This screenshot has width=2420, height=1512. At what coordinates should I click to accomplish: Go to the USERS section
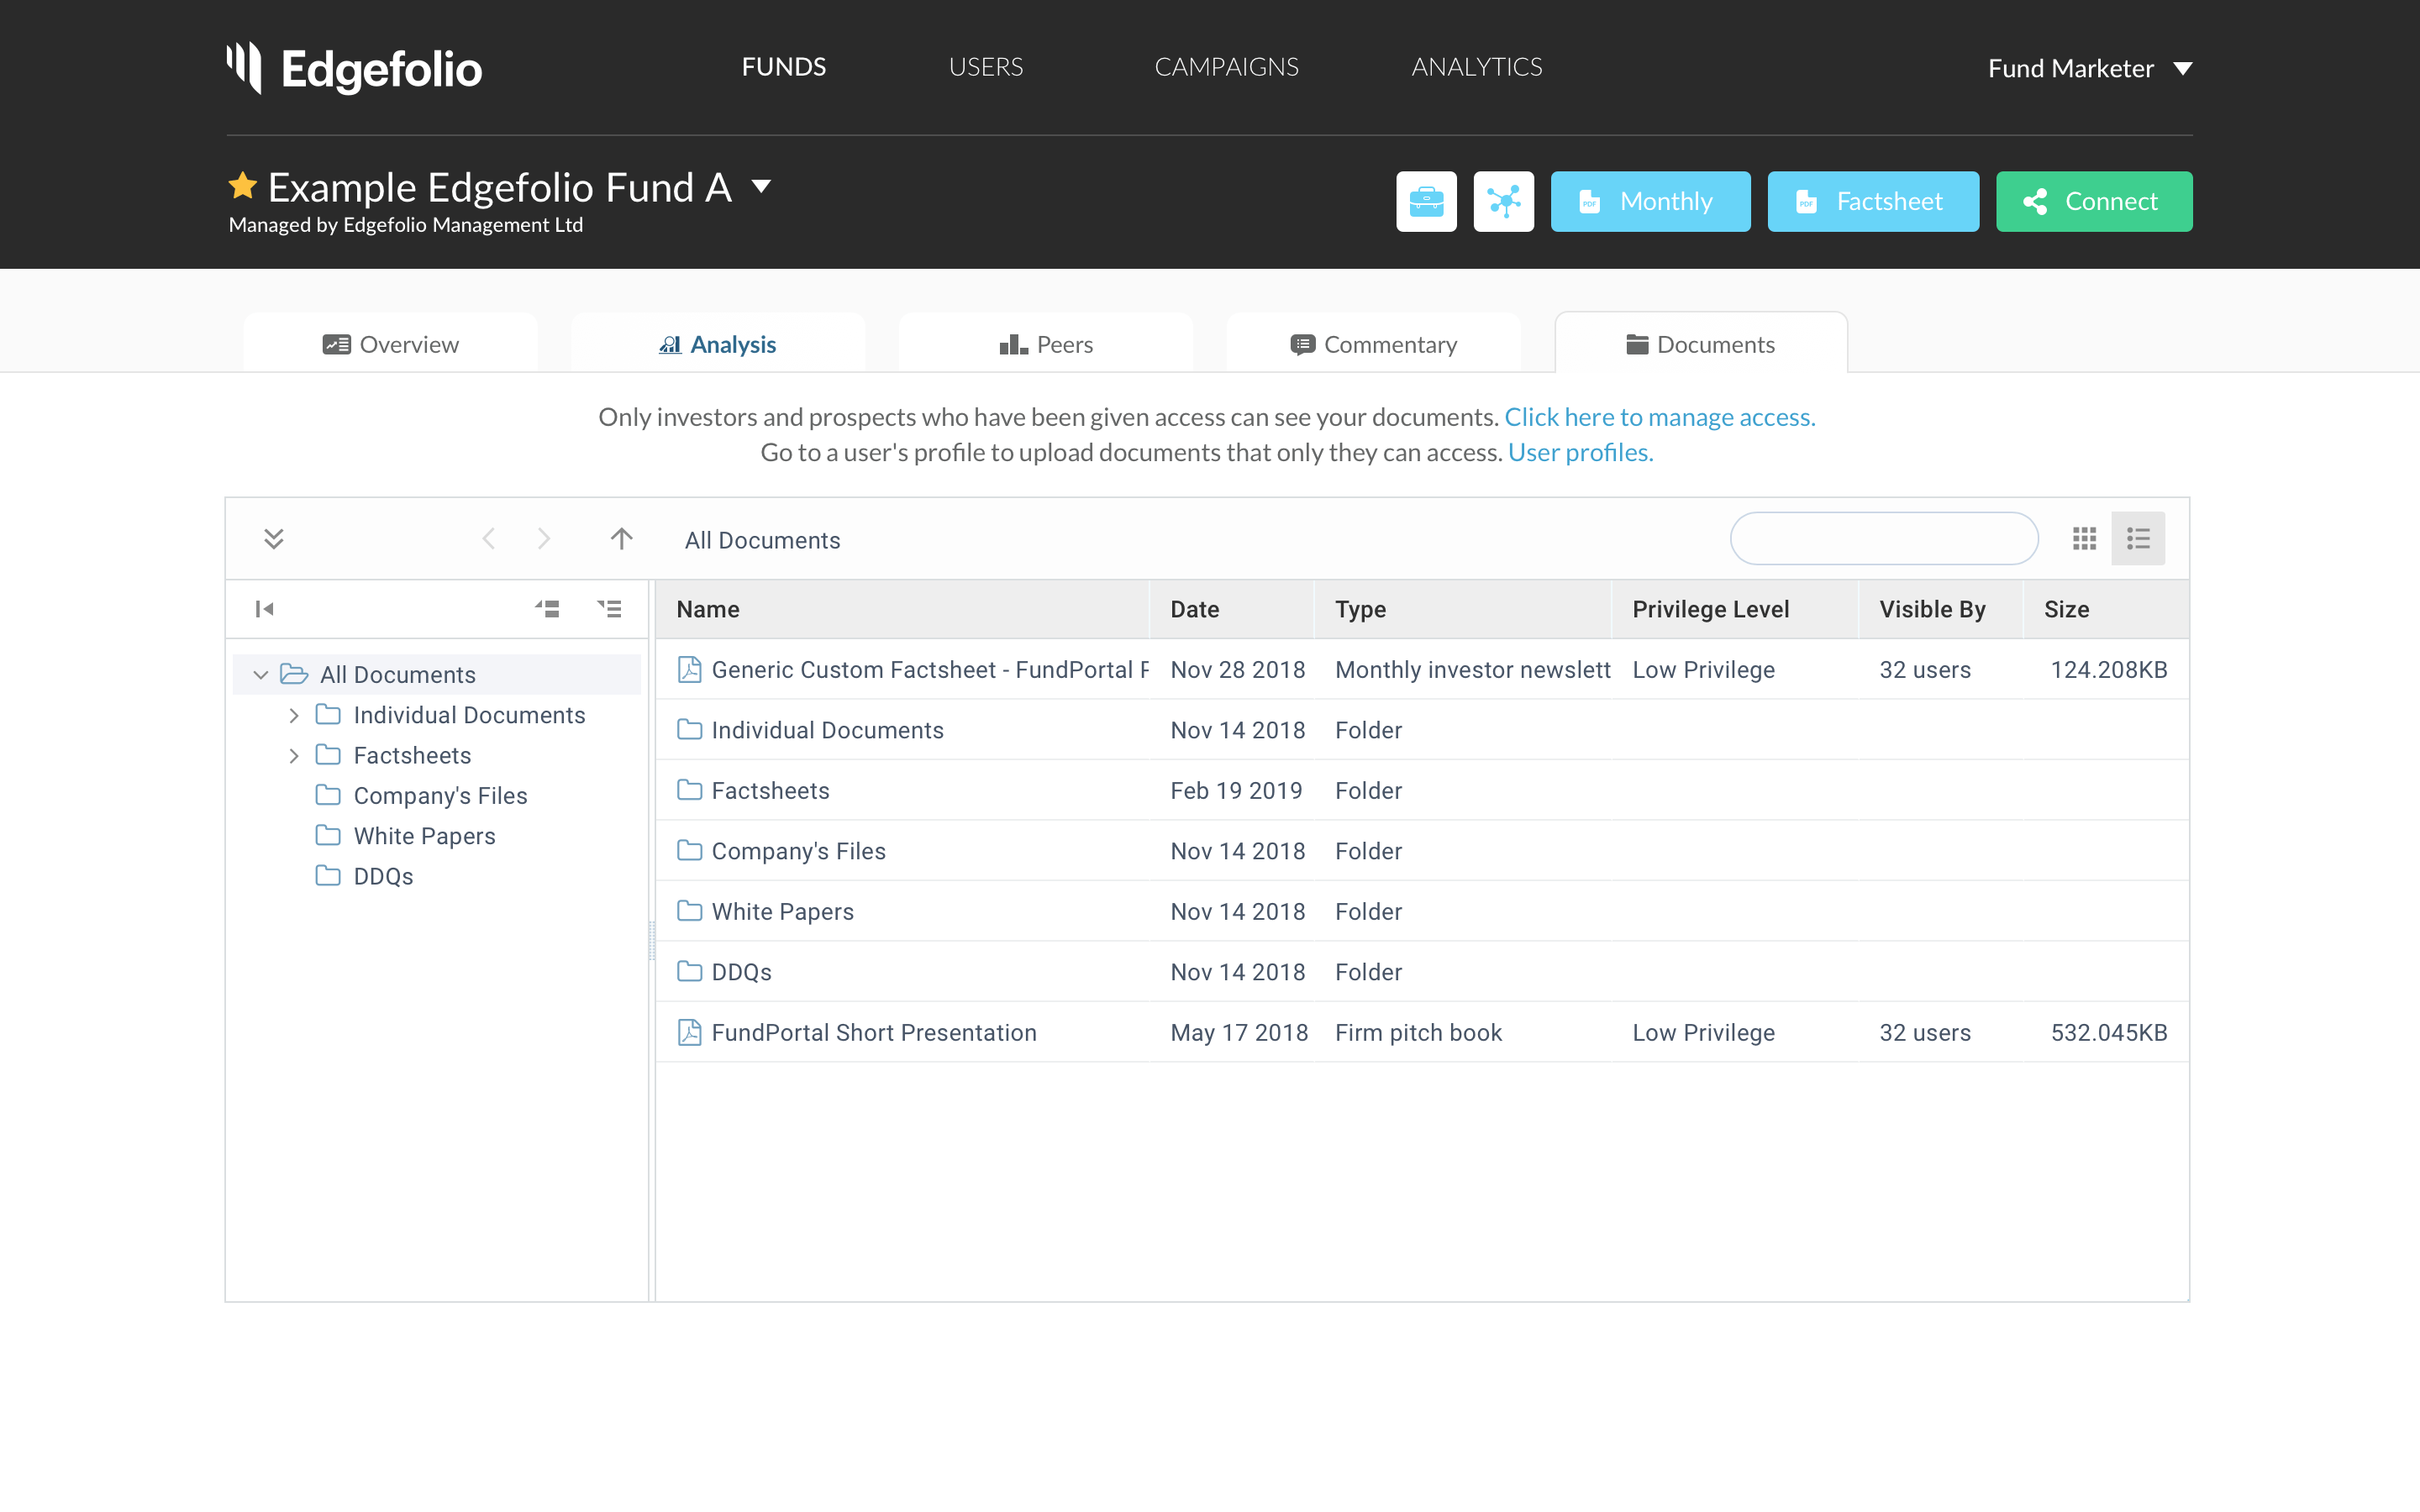pyautogui.click(x=986, y=67)
